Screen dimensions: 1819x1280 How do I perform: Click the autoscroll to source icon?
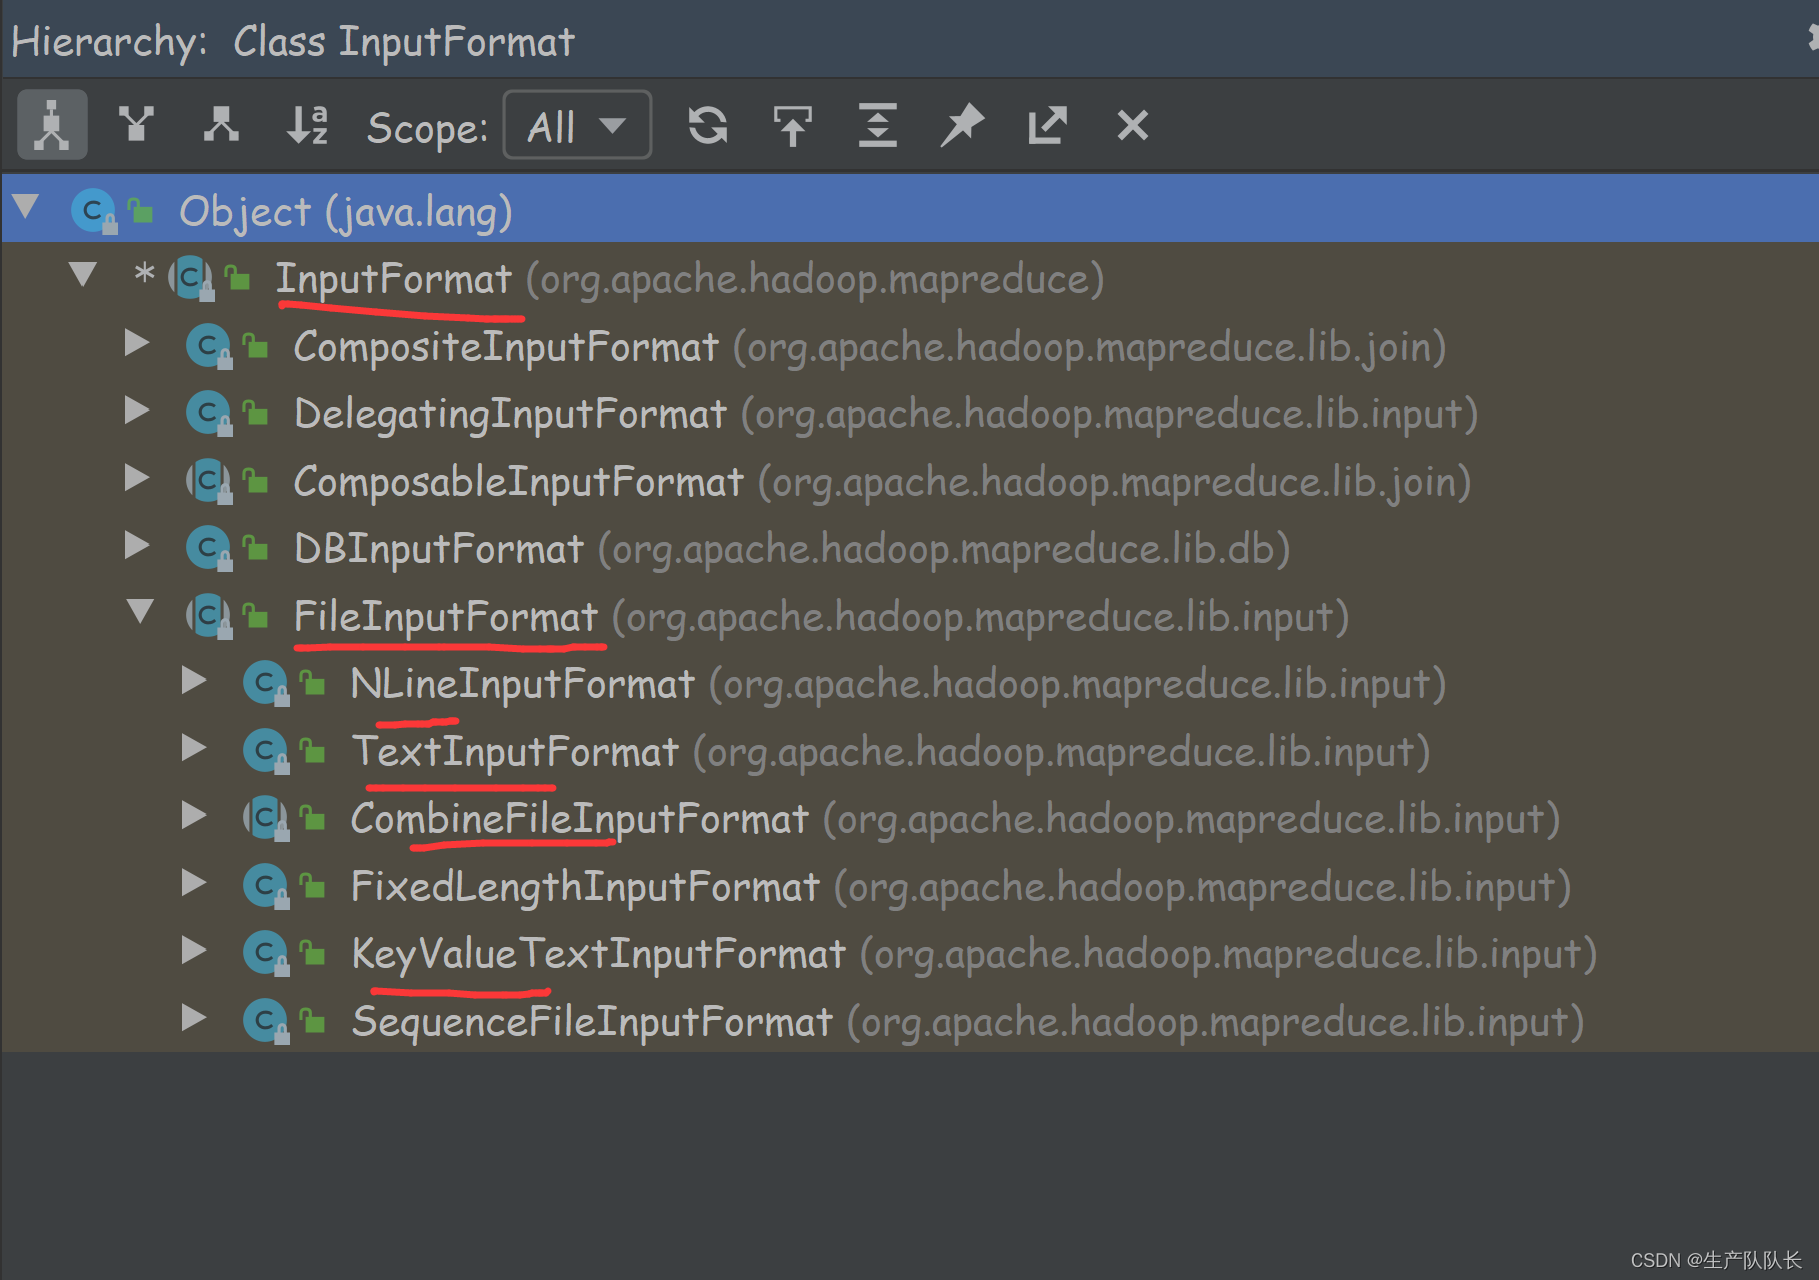pos(793,125)
